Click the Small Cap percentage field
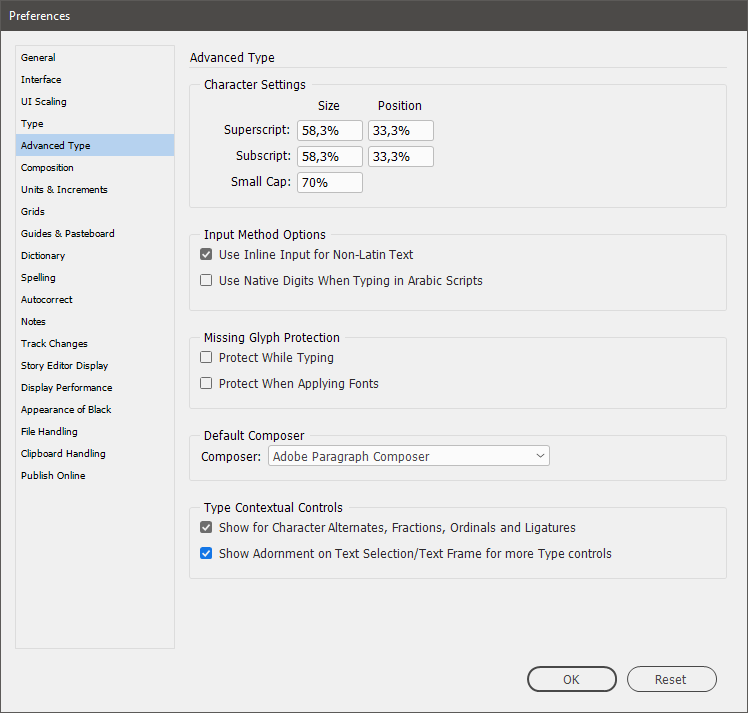This screenshot has width=748, height=713. click(x=329, y=183)
